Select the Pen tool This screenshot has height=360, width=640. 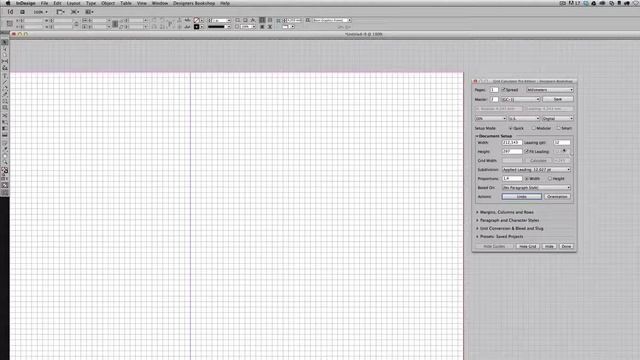click(4, 88)
